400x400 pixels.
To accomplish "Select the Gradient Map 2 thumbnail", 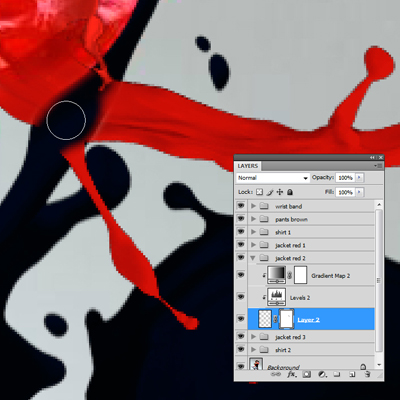I will point(277,275).
